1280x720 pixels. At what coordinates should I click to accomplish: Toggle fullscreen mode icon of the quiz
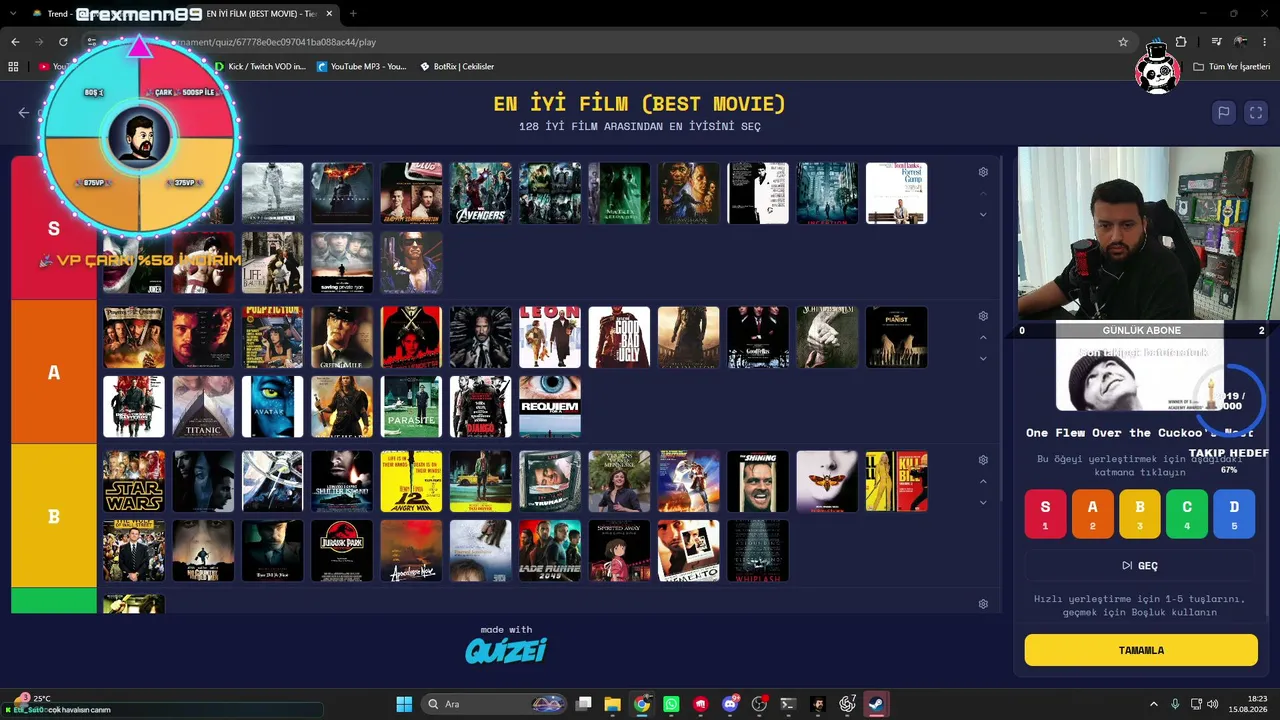coord(1256,113)
